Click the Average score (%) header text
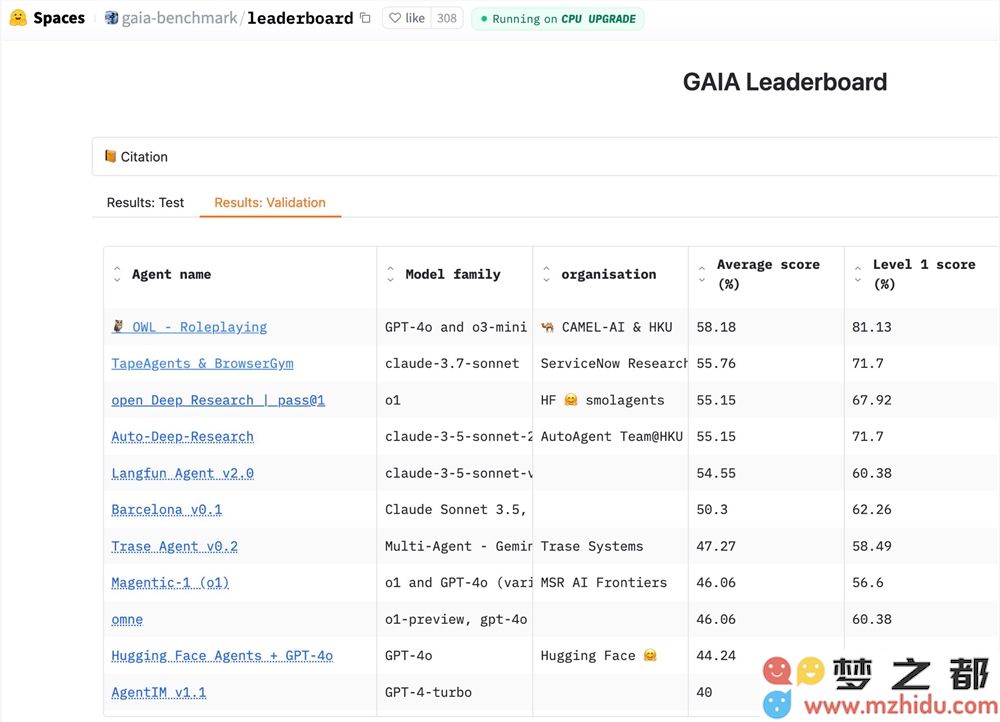 click(x=768, y=274)
